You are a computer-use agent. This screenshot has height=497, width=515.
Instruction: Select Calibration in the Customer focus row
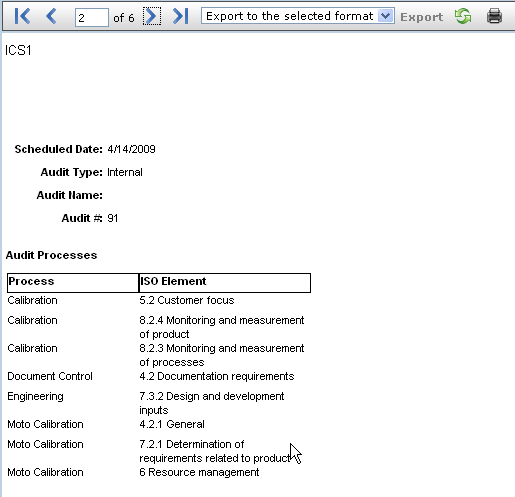pyautogui.click(x=32, y=300)
